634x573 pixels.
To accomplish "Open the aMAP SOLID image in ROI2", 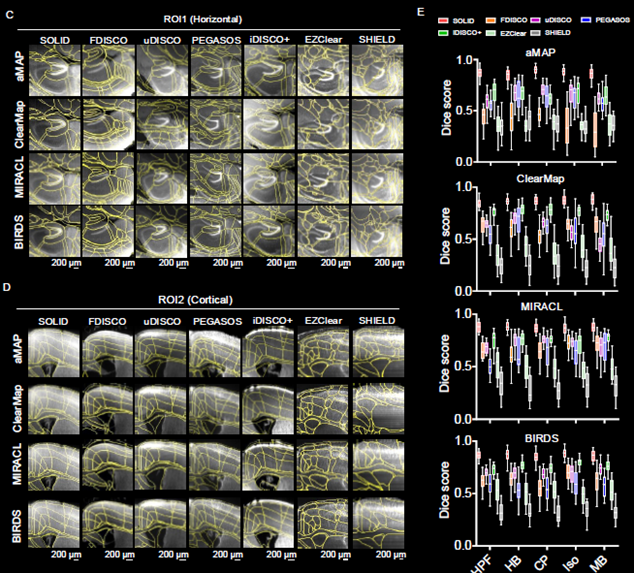I will pos(57,352).
